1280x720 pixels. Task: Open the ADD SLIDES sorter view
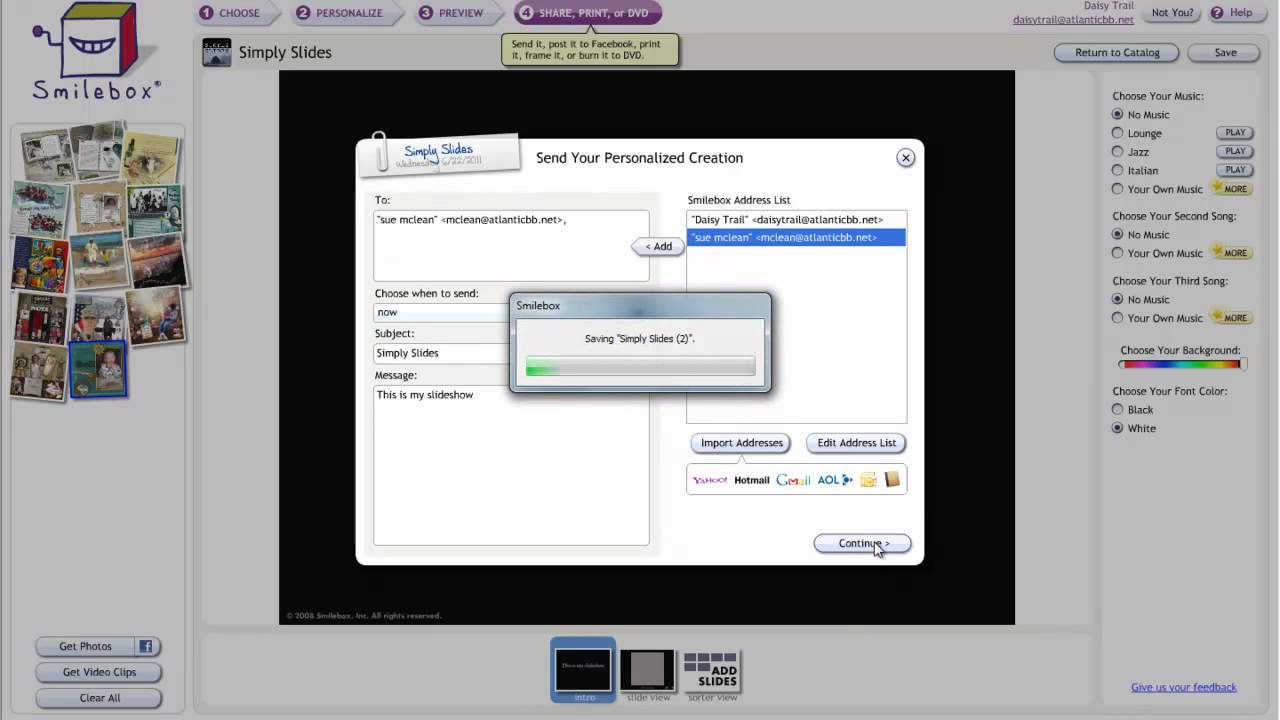coord(711,673)
